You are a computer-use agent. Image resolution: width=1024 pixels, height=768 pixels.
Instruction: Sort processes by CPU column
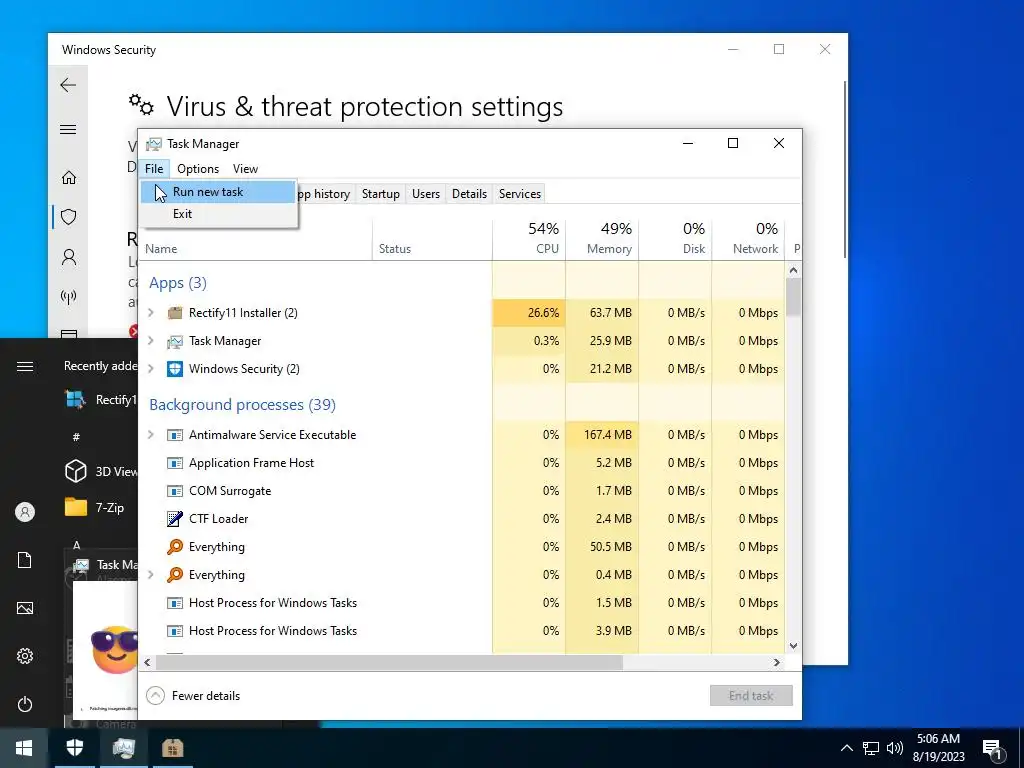point(529,239)
